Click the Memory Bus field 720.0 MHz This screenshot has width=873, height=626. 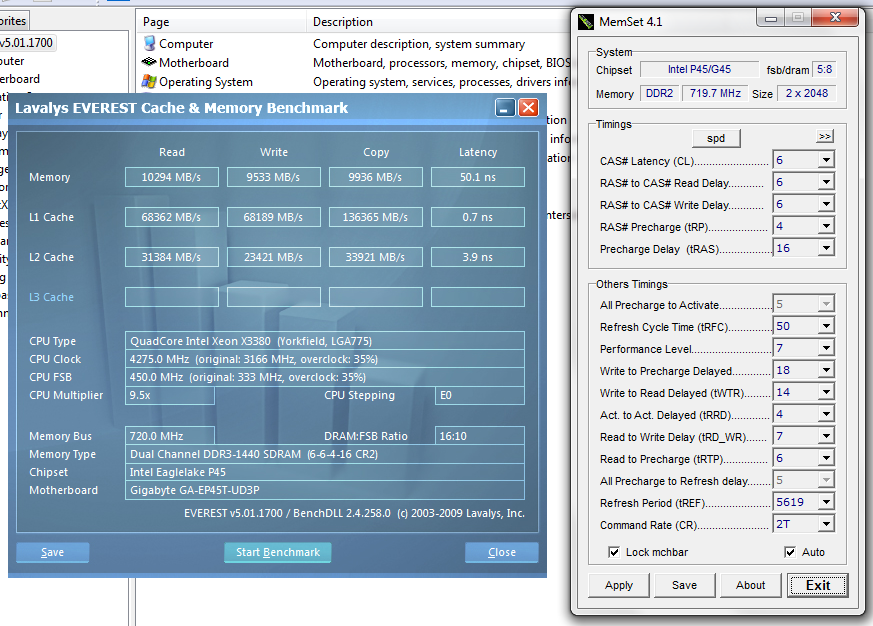pyautogui.click(x=170, y=436)
